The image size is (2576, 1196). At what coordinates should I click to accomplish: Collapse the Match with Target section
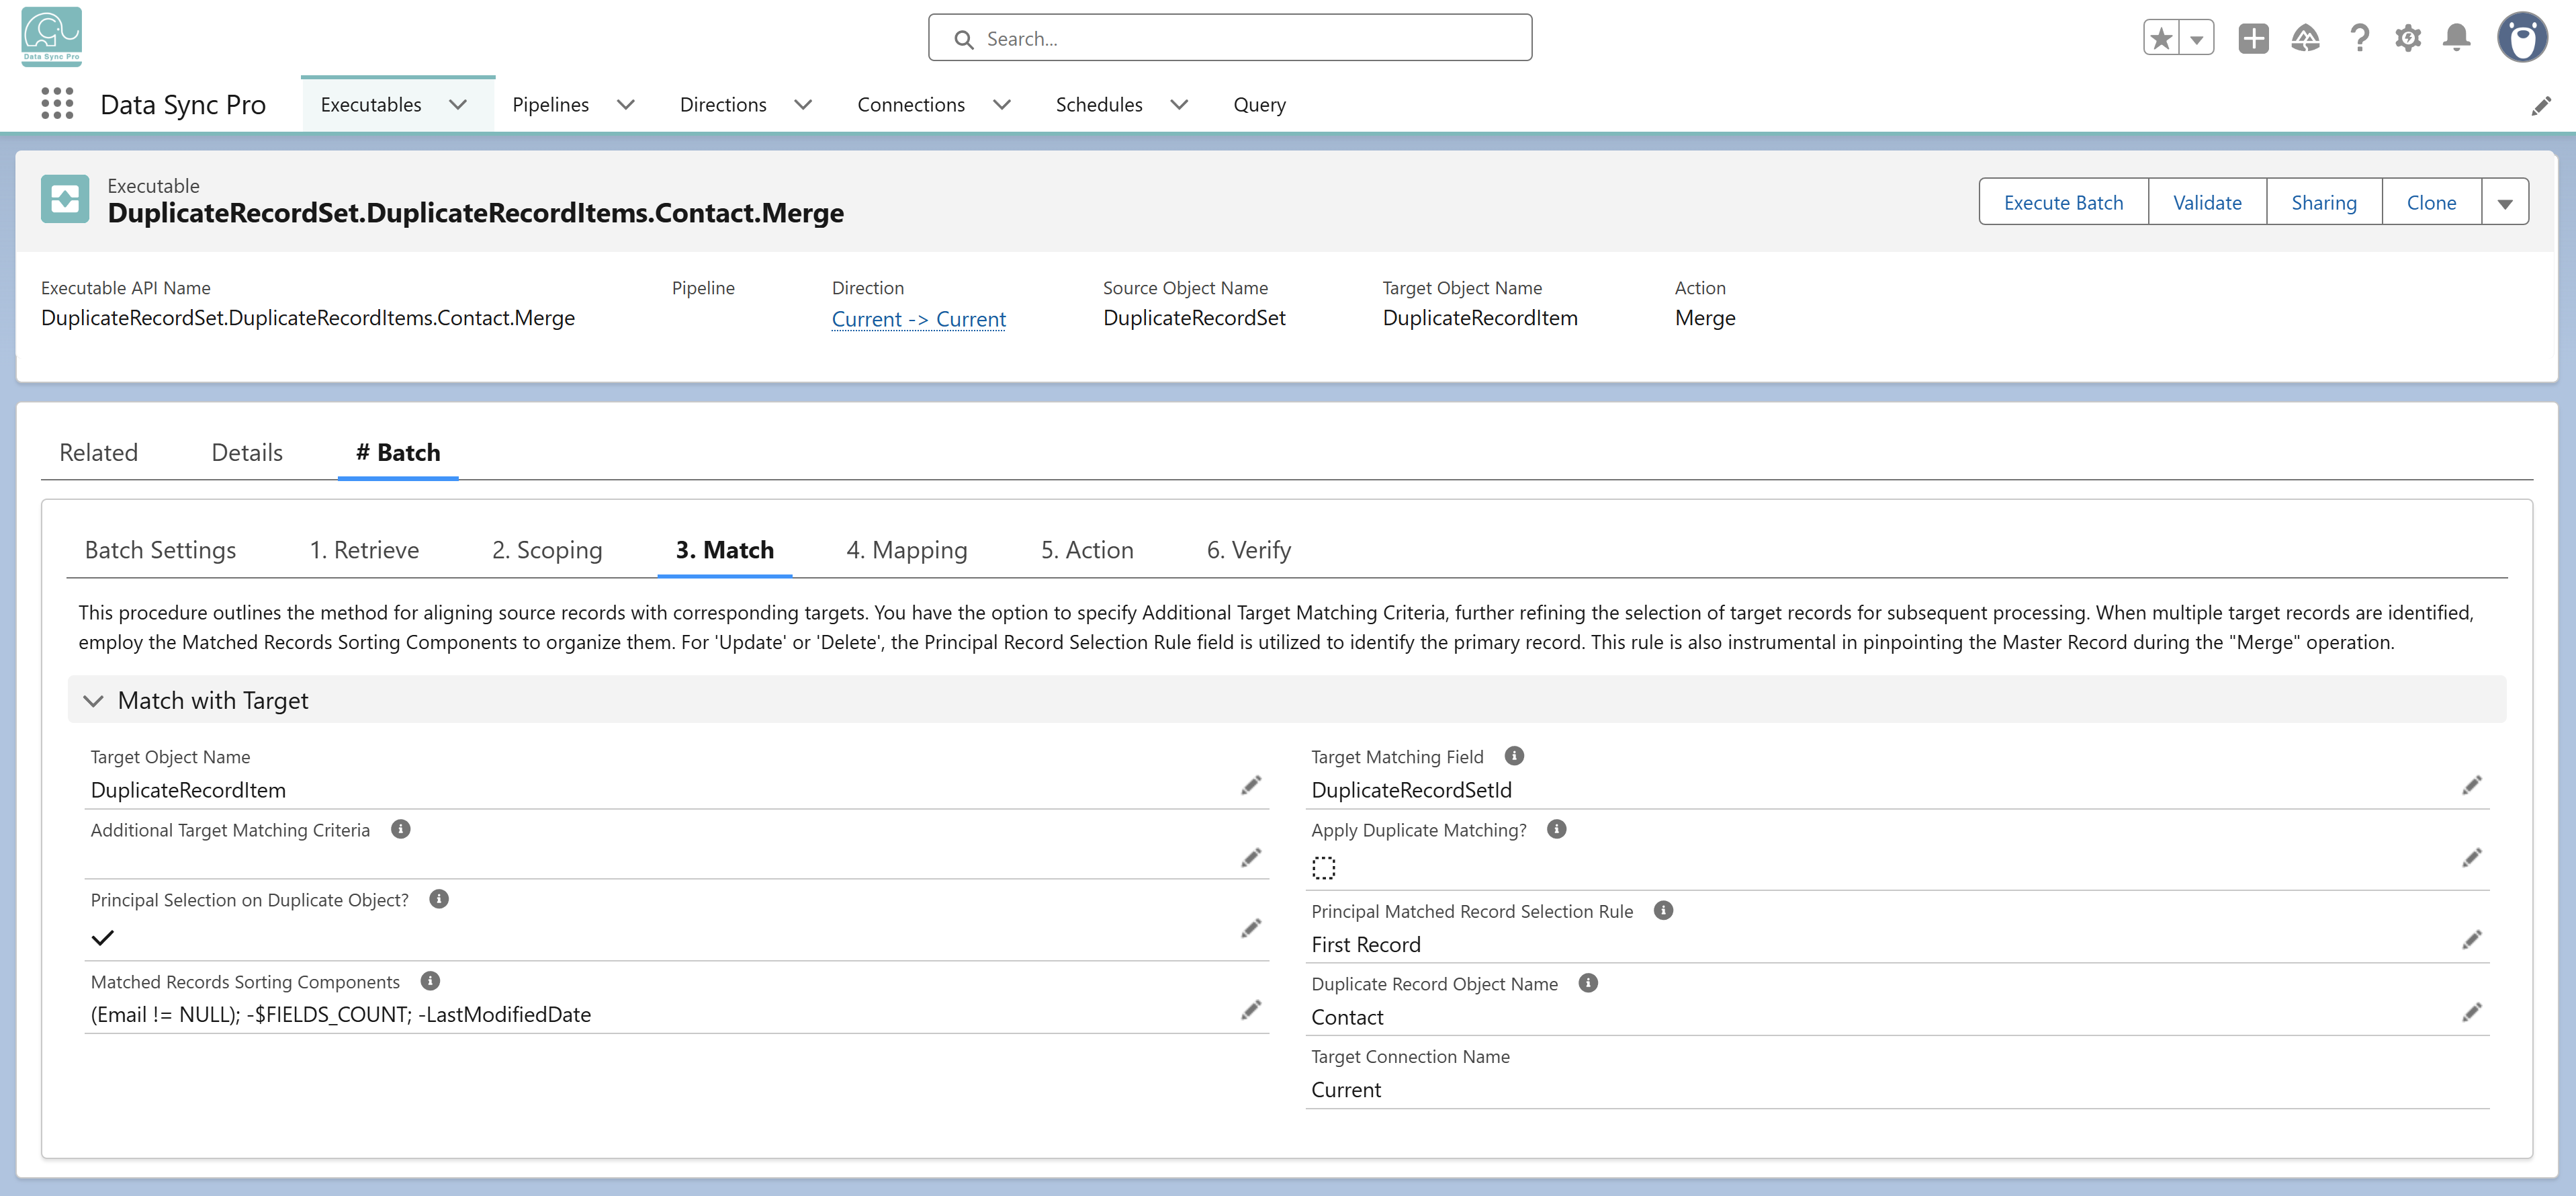pyautogui.click(x=93, y=701)
